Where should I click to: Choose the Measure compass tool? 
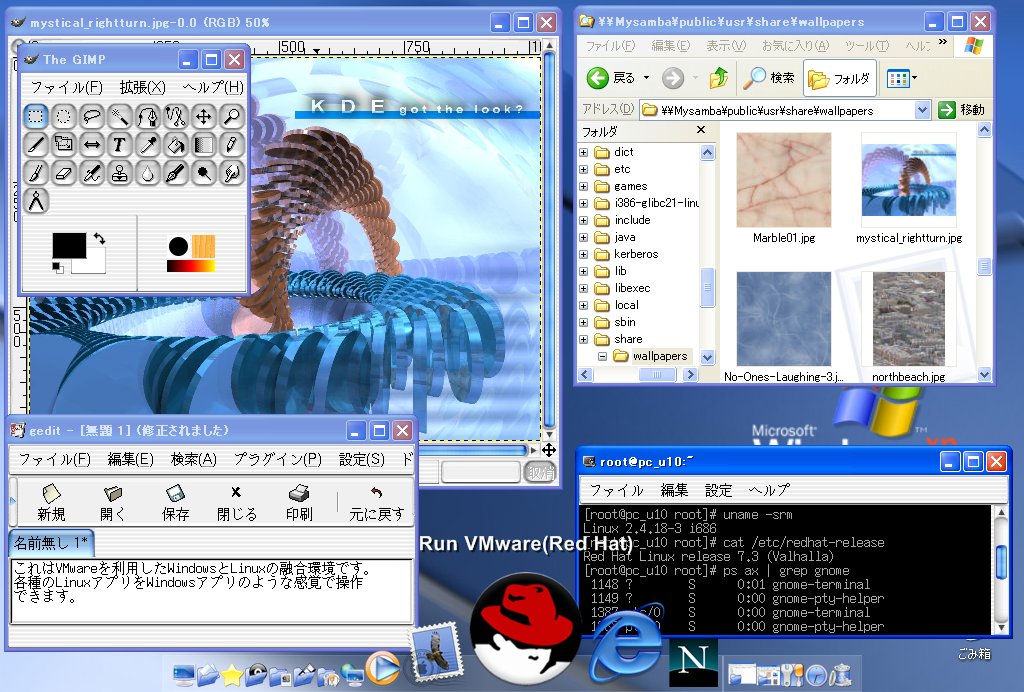click(x=35, y=200)
